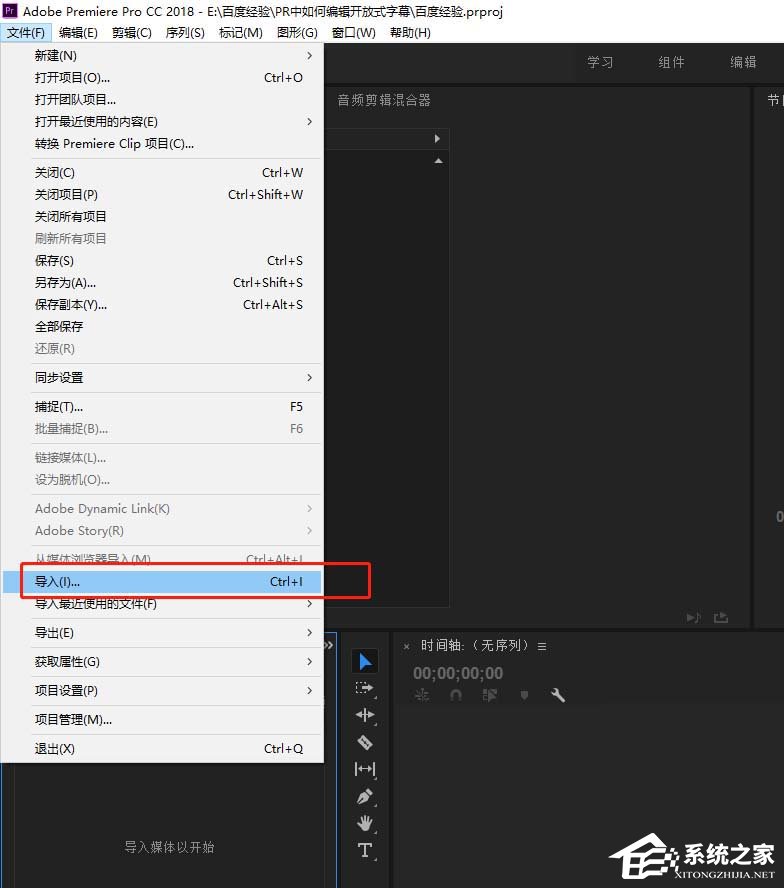Select the Razor tool

coord(365,742)
